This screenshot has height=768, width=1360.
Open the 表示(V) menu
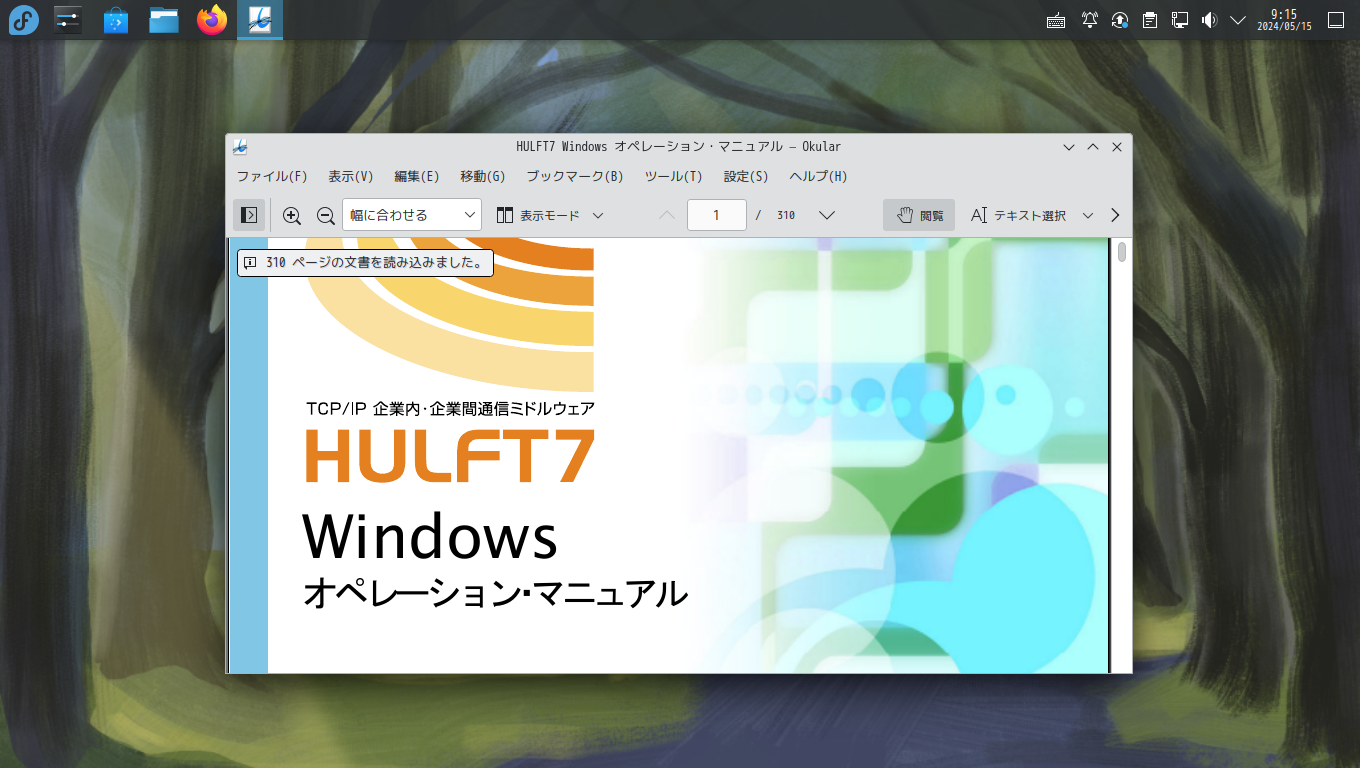point(351,176)
